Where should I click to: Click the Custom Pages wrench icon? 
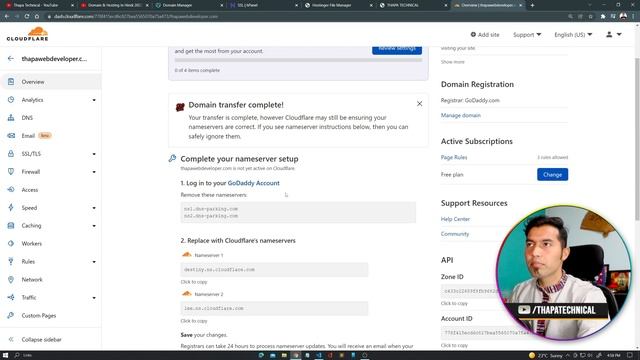pos(11,315)
